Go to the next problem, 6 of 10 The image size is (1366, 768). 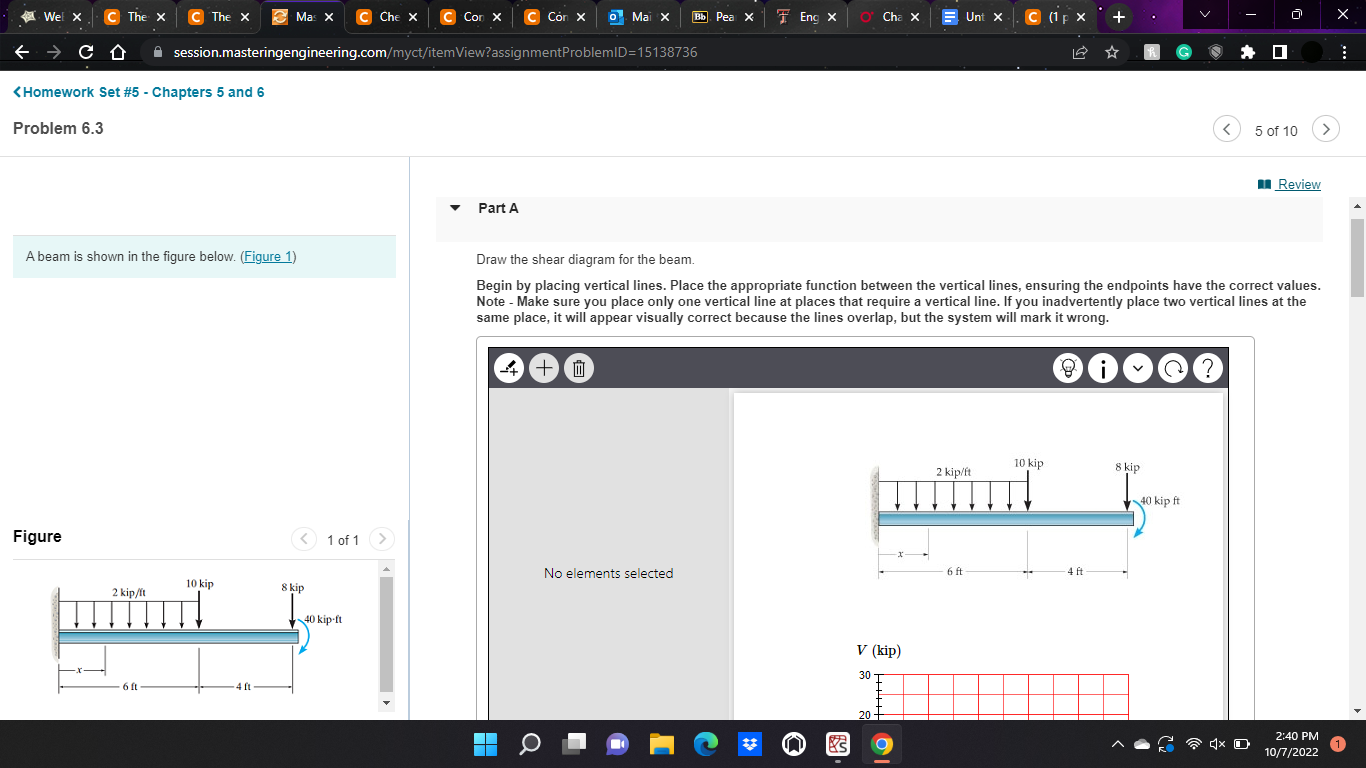click(x=1326, y=130)
